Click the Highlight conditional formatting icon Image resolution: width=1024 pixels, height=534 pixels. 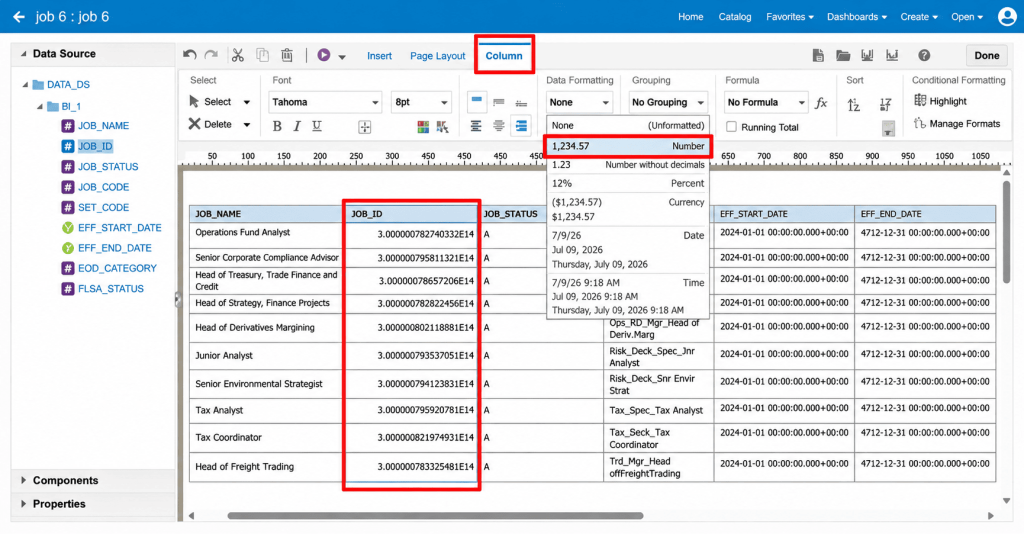pyautogui.click(x=920, y=101)
